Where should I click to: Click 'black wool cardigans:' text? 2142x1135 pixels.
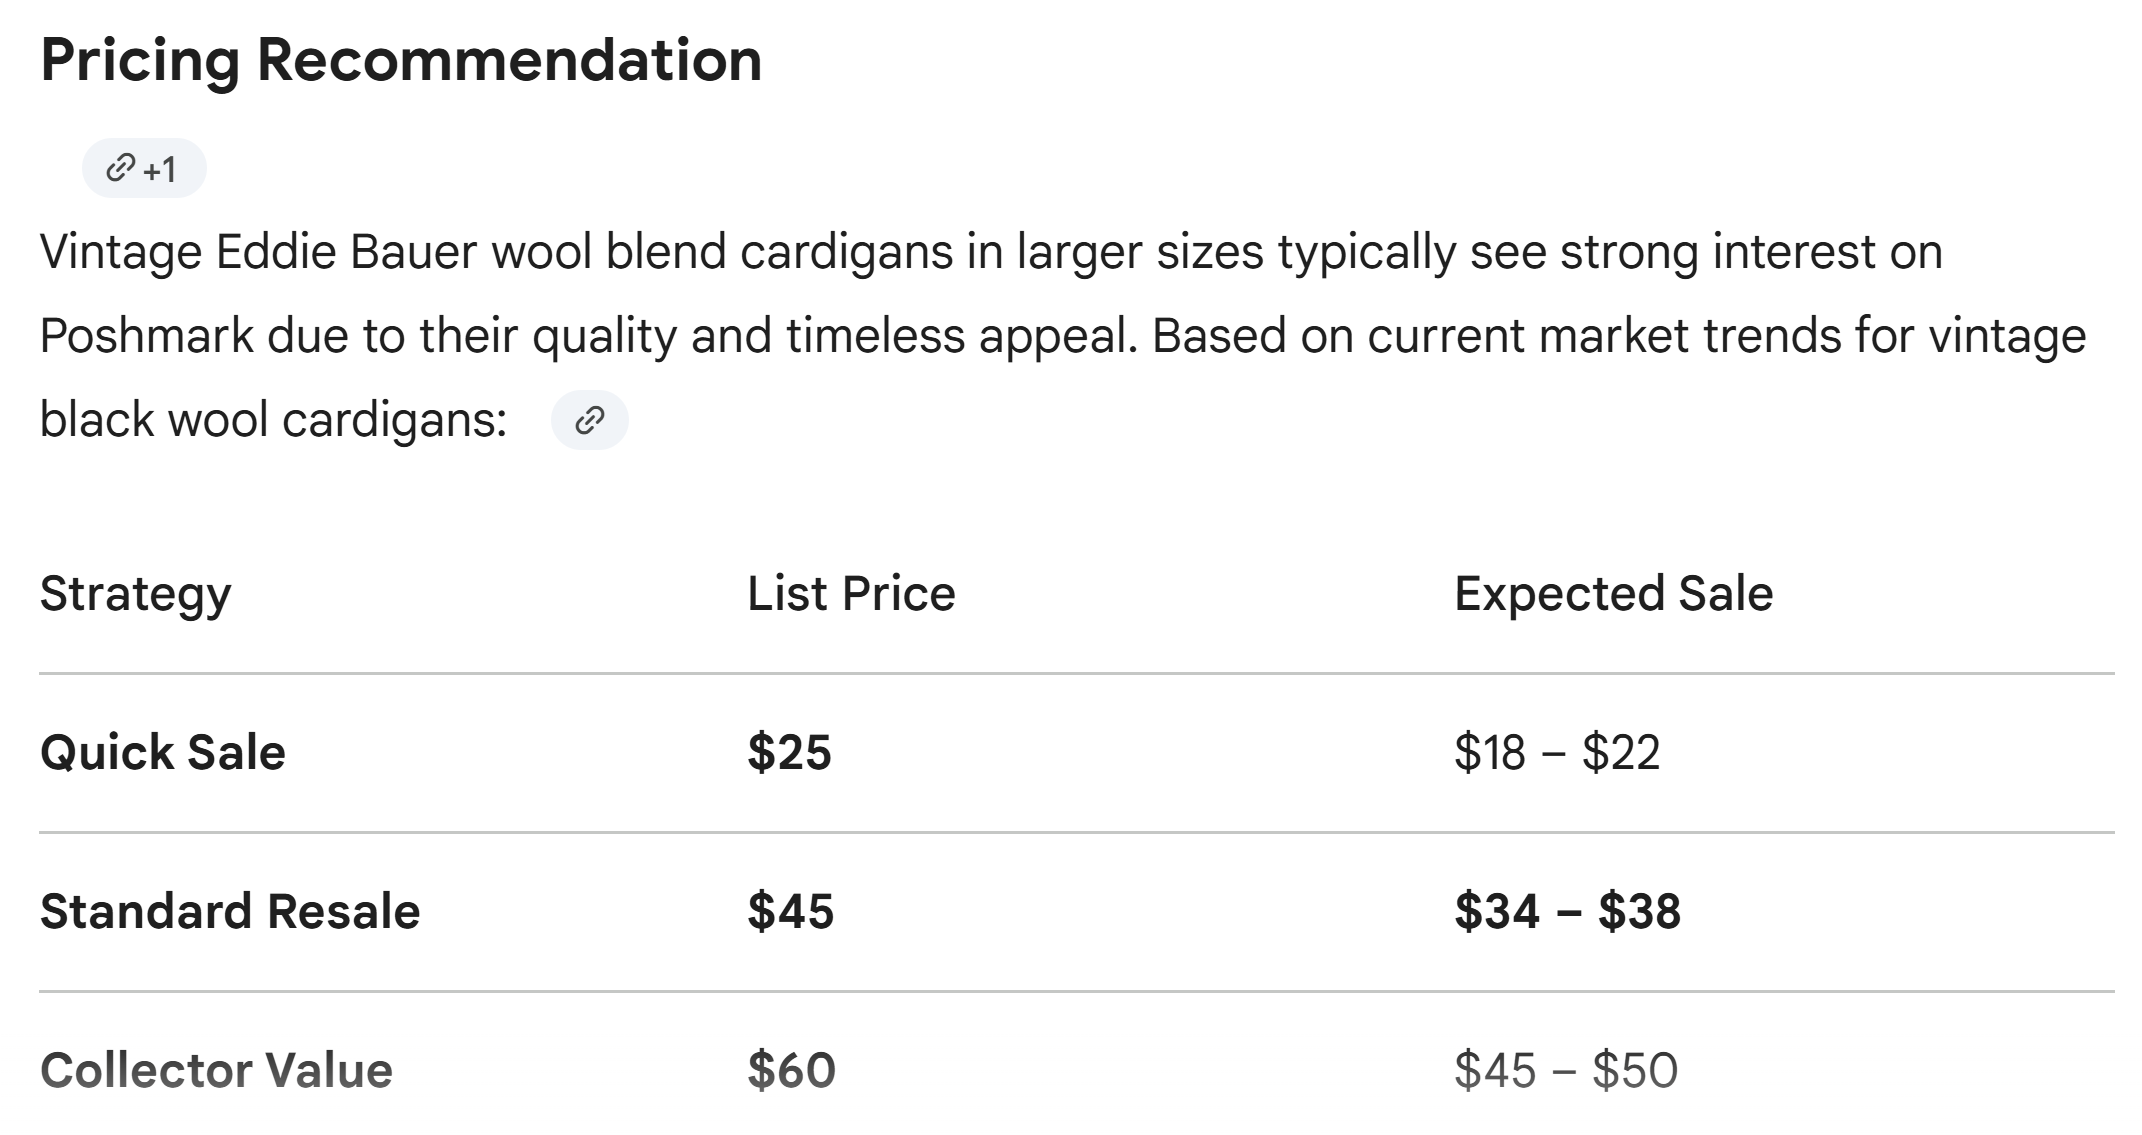pos(274,419)
